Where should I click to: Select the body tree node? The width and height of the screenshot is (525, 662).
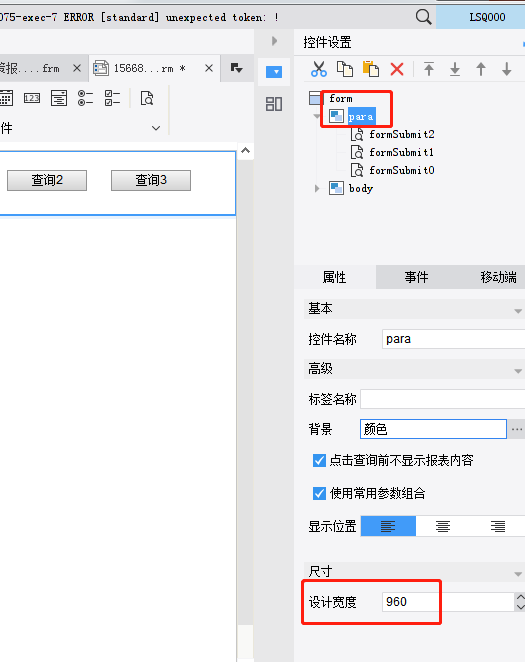[361, 188]
